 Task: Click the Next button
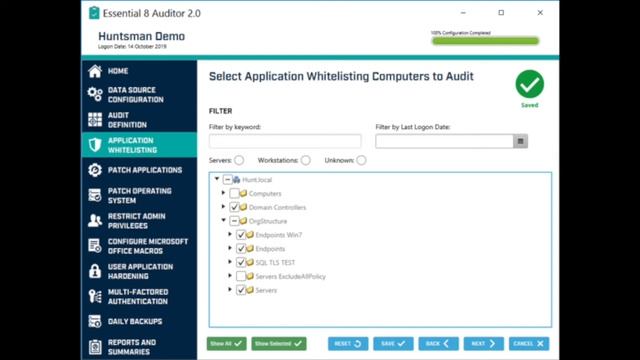point(484,344)
